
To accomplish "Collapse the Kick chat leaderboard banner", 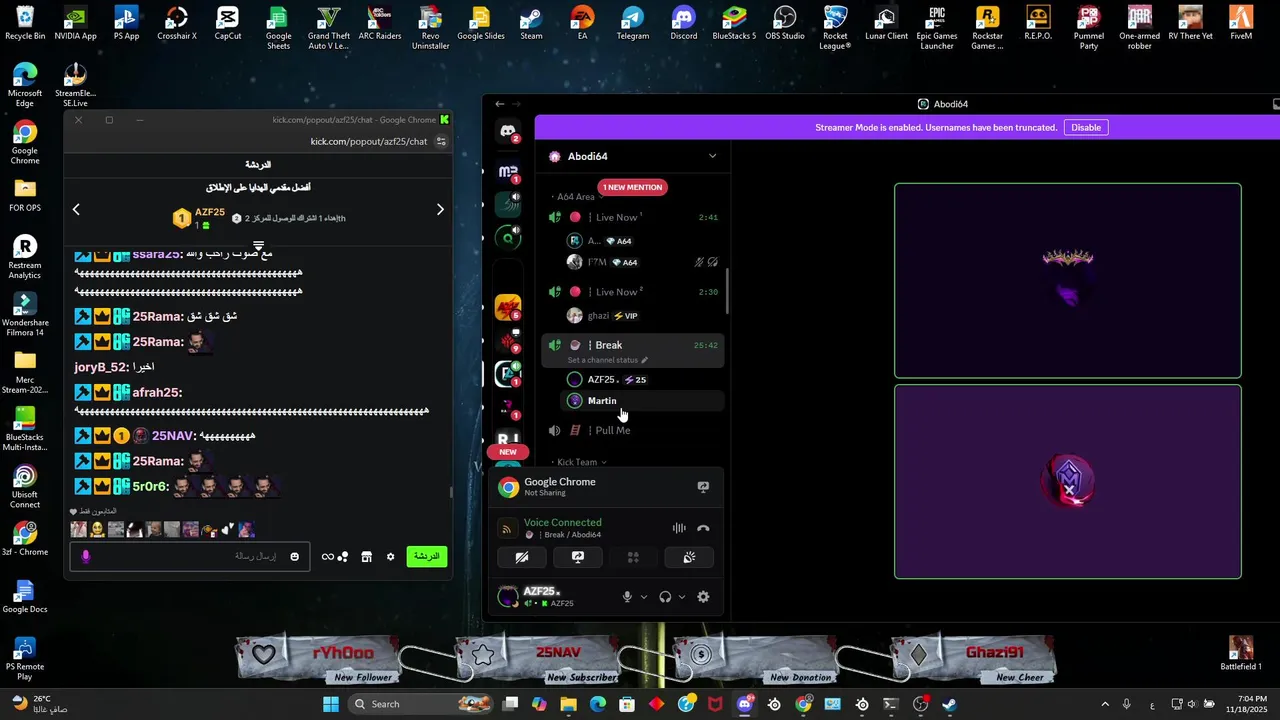I will pos(258,245).
